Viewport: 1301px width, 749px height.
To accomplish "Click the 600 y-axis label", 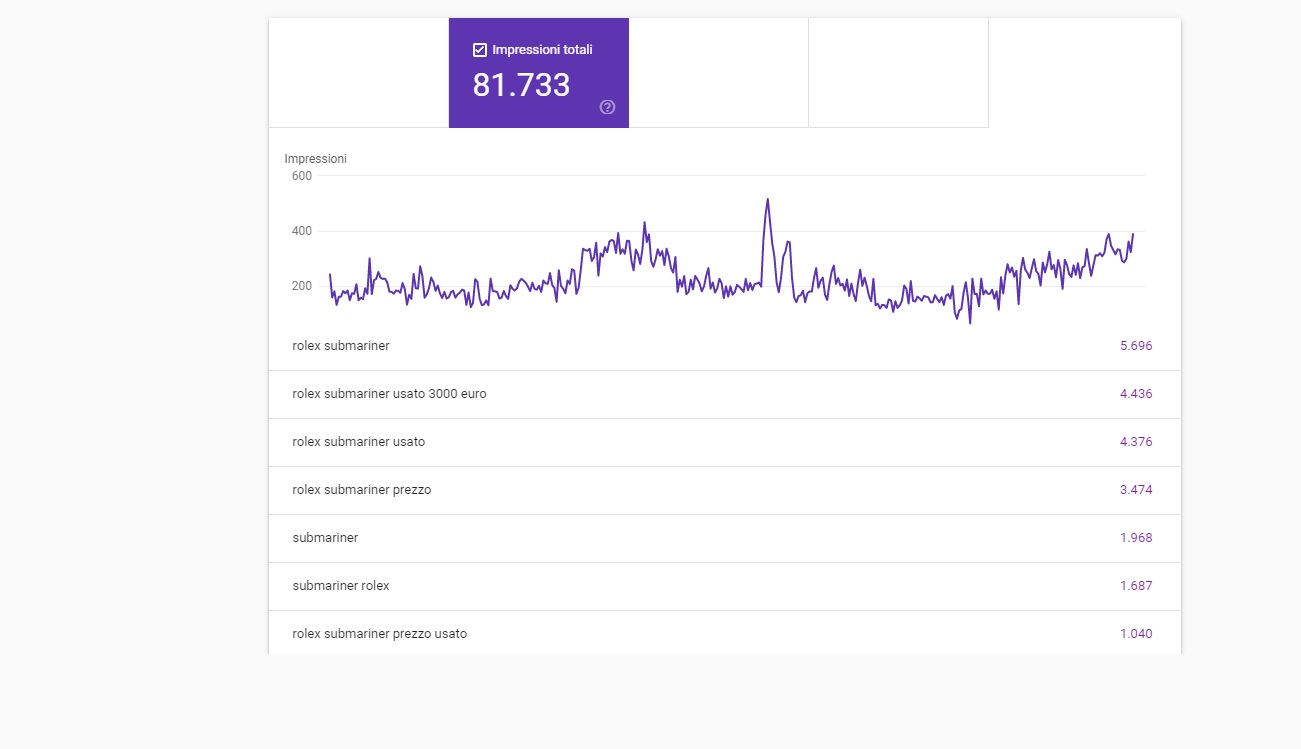I will point(301,176).
